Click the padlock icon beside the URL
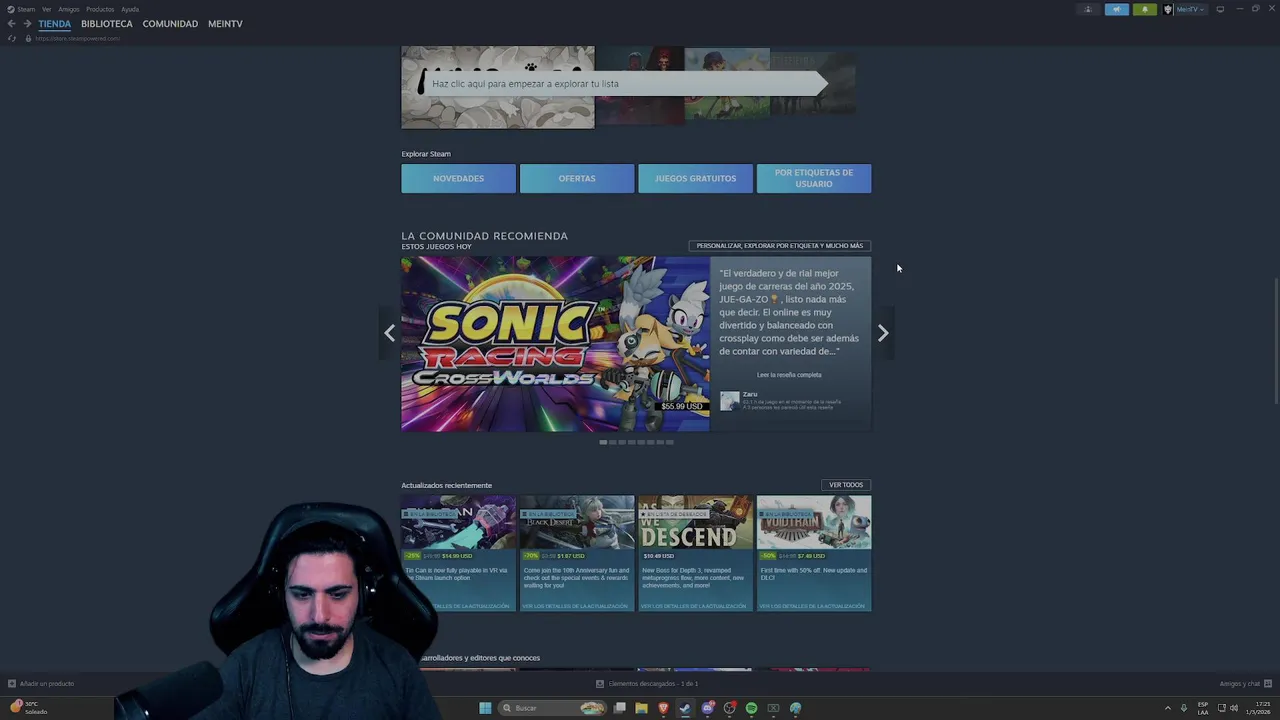Screen dimensions: 1280x720 tap(28, 38)
